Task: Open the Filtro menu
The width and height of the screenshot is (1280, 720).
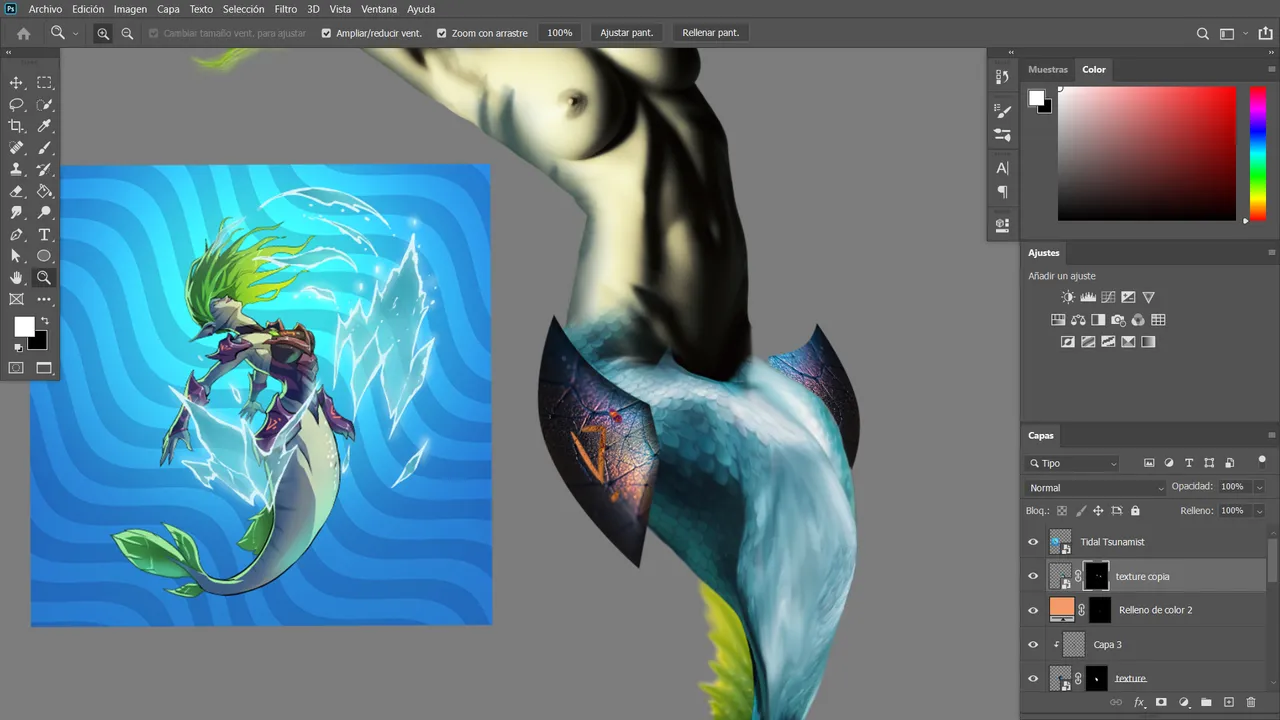Action: click(x=285, y=9)
